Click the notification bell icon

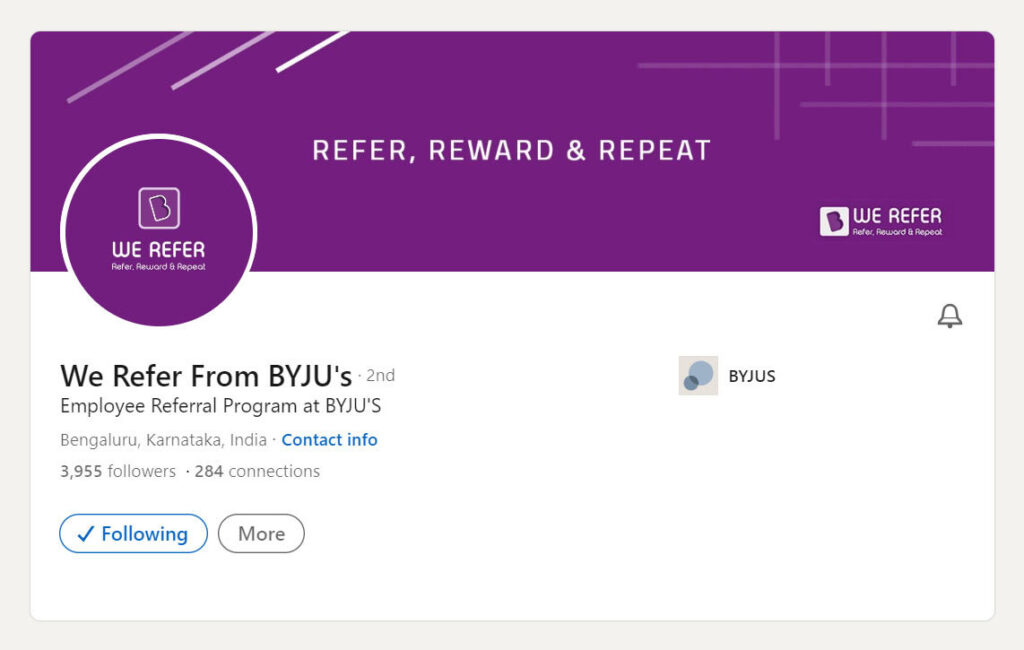pos(950,316)
